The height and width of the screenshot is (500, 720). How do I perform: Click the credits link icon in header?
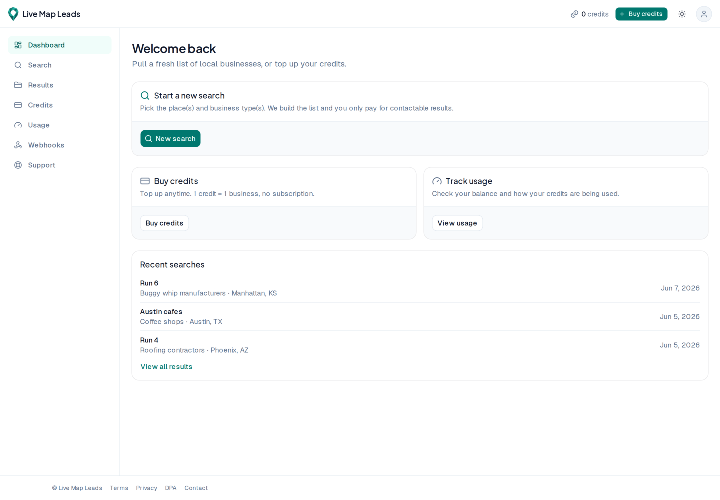pyautogui.click(x=574, y=14)
